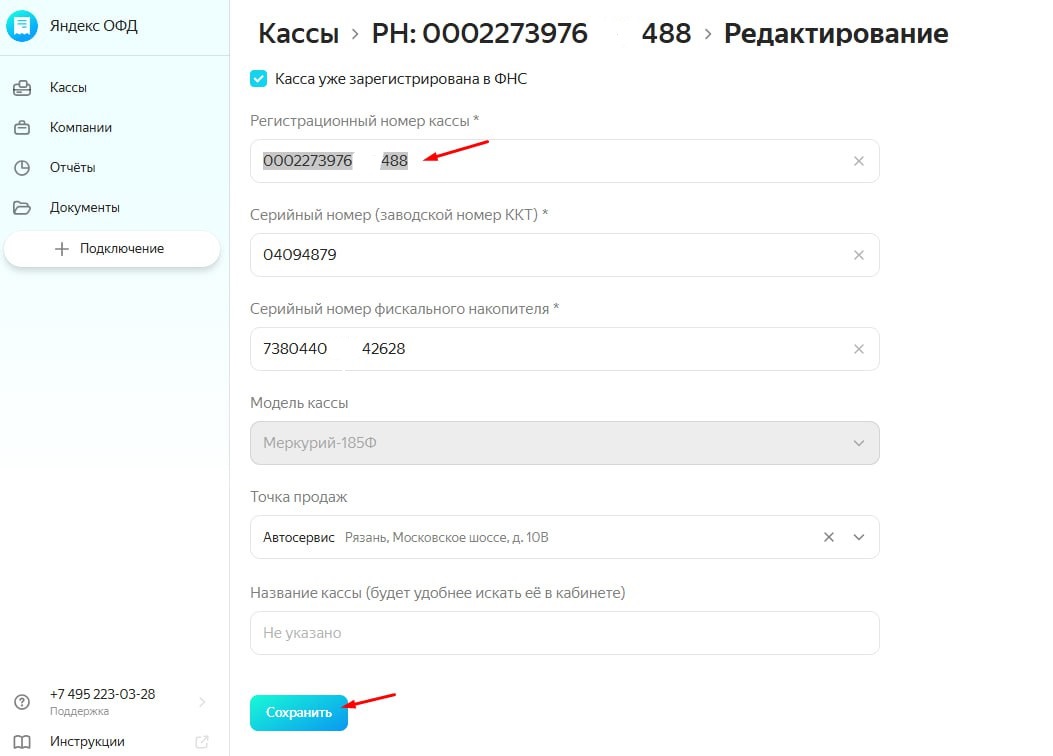The image size is (1053, 756).
Task: Expand the support phone chevron
Action: click(x=202, y=702)
